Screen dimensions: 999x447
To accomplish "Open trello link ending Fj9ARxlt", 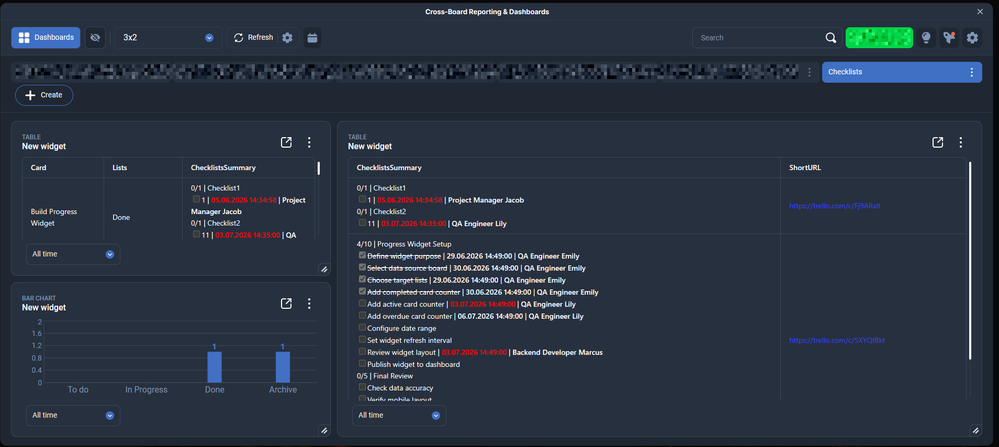I will click(835, 206).
